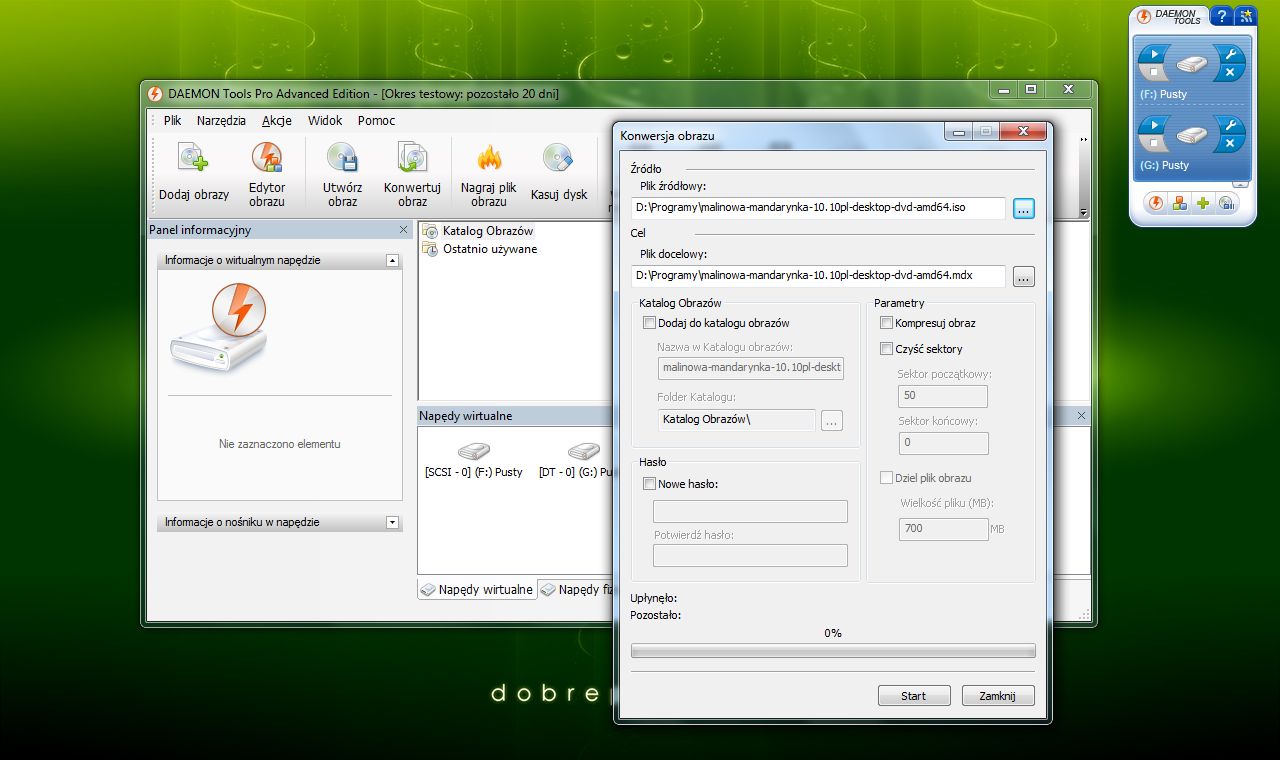Click the gadget drive F: disk icon
The width and height of the screenshot is (1280, 760).
tap(1191, 65)
